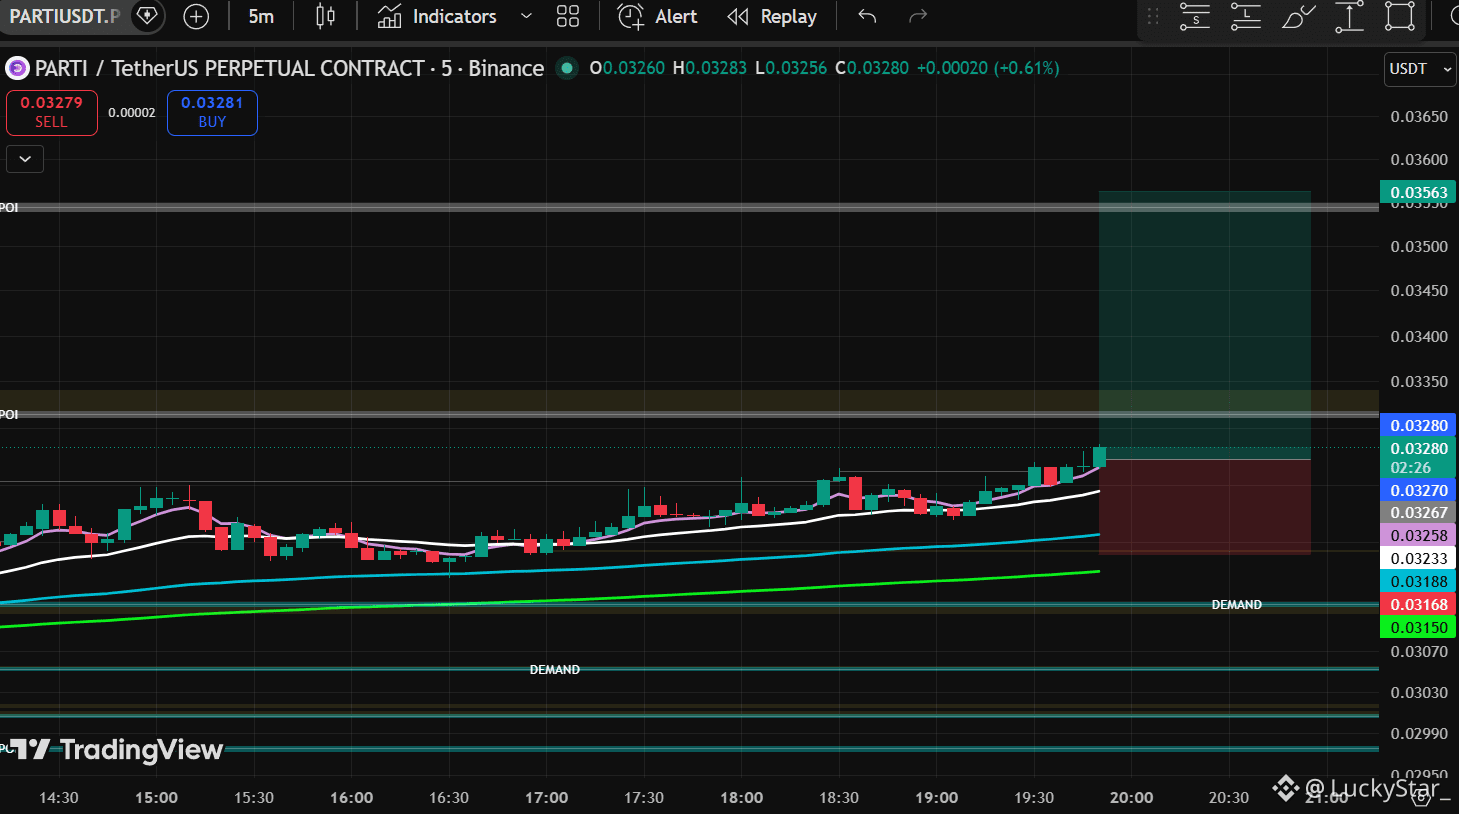Select the short position tool icon
The image size is (1459, 814).
click(x=1195, y=16)
